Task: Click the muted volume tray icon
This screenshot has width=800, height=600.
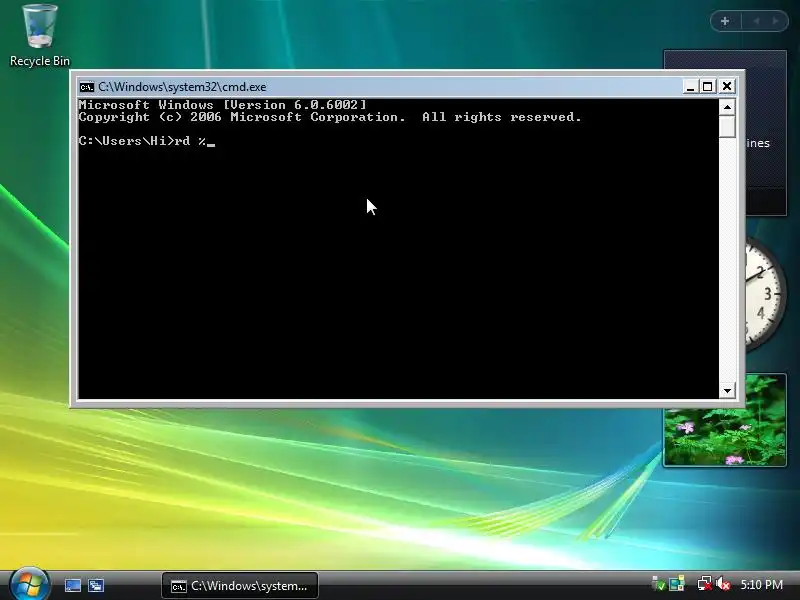Action: click(723, 584)
